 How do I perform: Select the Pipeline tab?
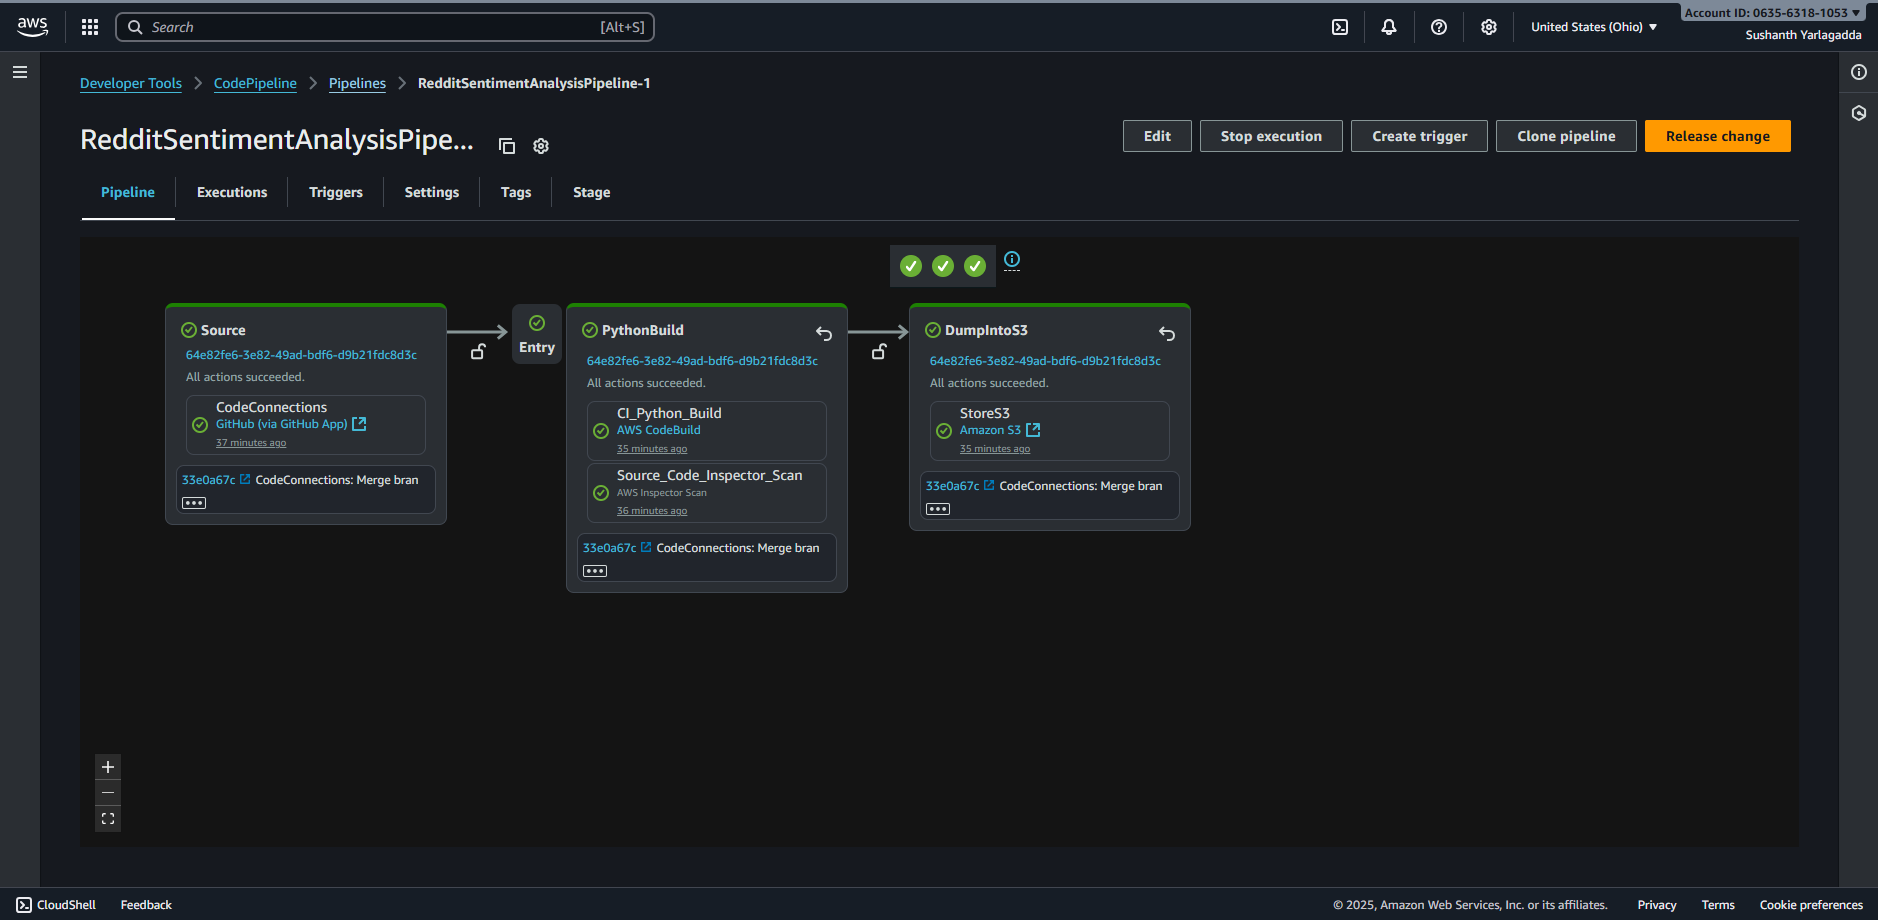128,192
